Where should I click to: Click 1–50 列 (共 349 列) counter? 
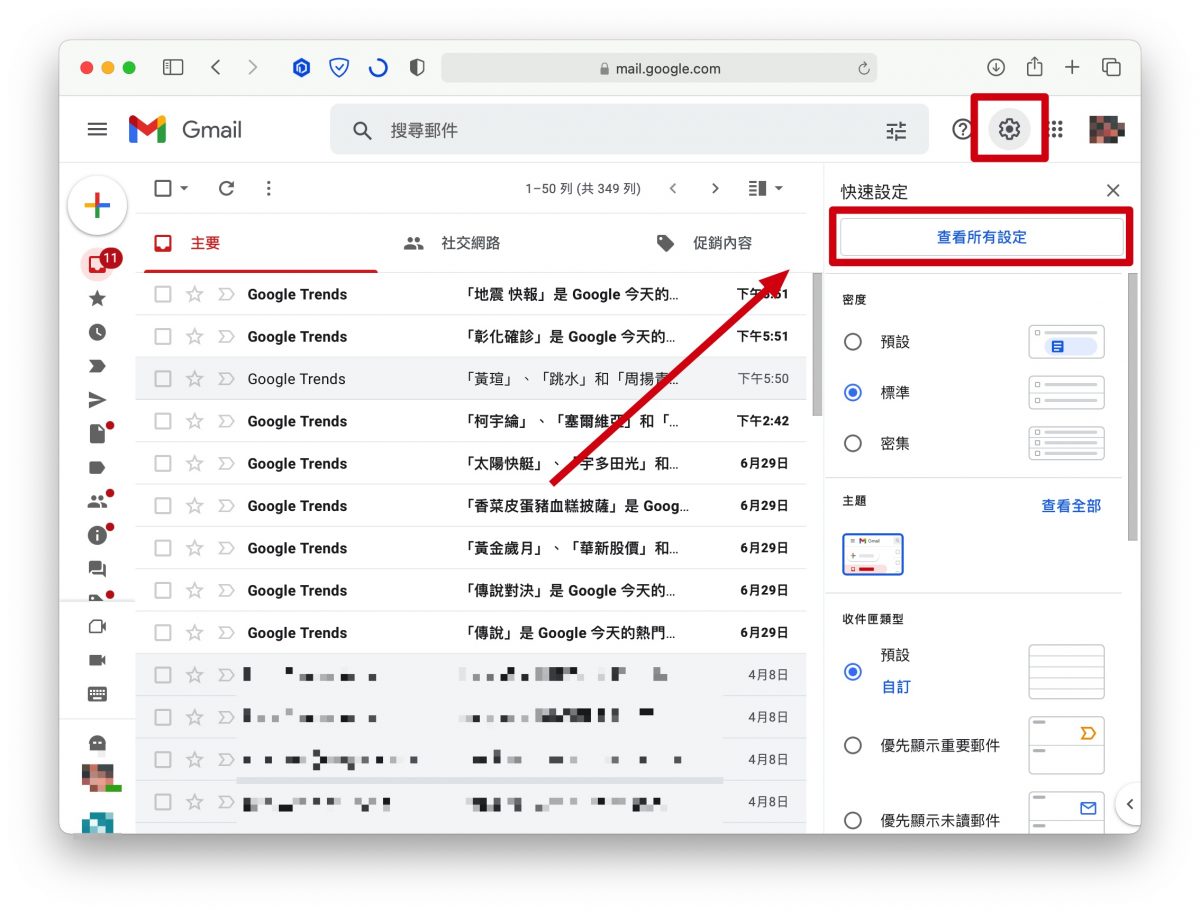coord(583,189)
